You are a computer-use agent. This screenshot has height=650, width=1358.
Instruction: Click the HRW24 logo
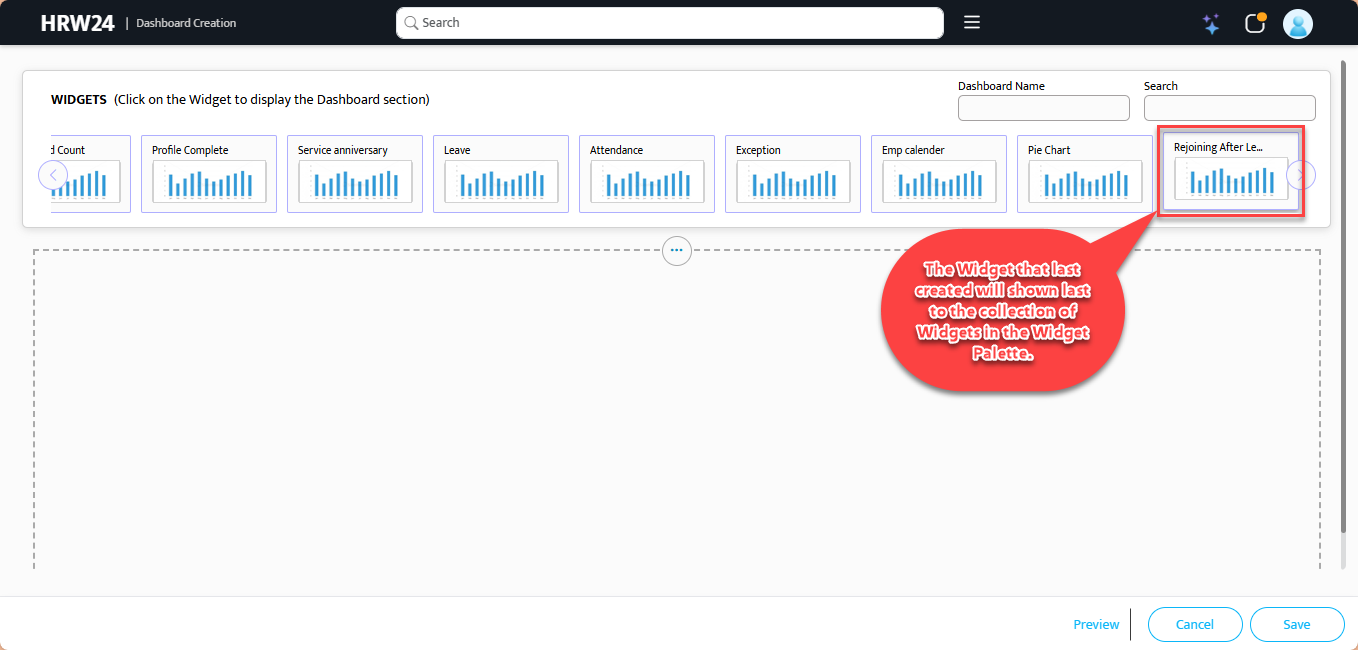tap(77, 23)
